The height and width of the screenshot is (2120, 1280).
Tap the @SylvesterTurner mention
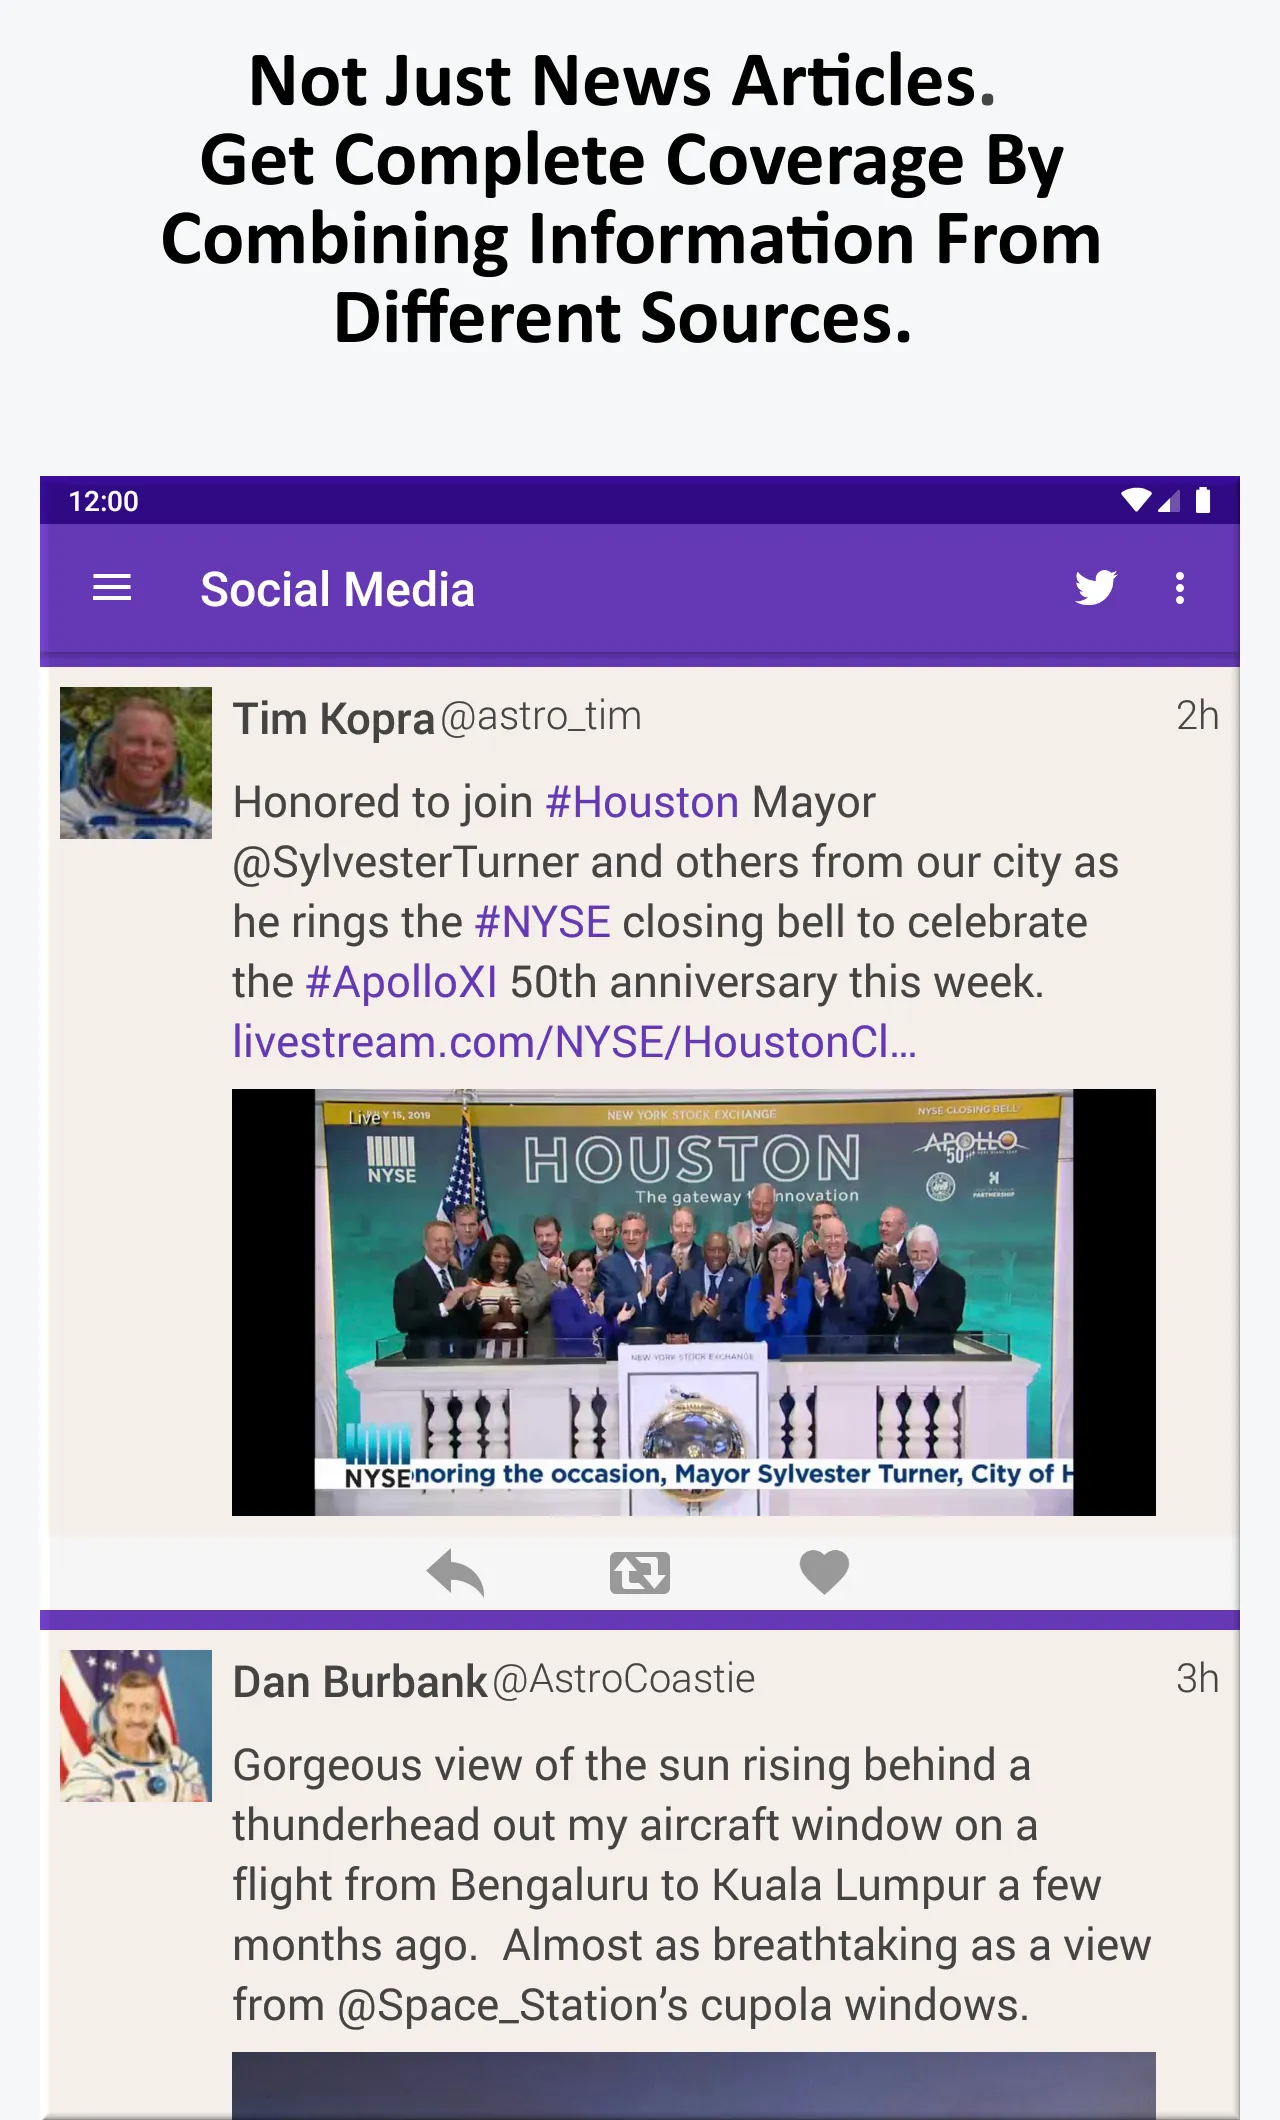click(x=405, y=862)
